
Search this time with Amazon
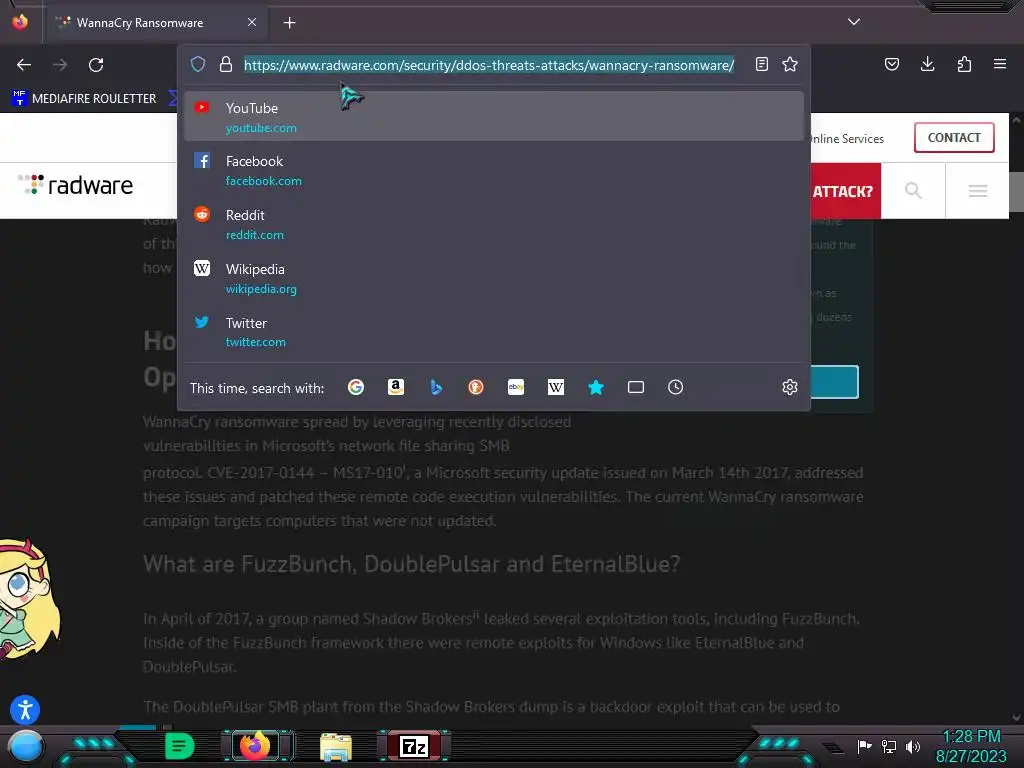396,387
